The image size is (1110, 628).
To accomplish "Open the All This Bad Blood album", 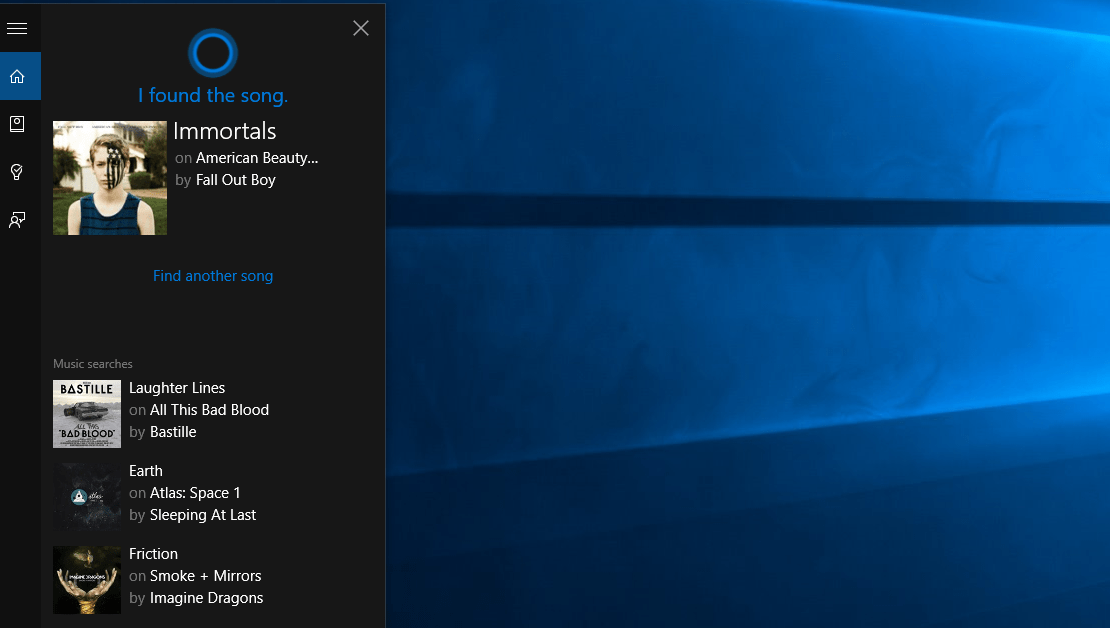I will click(209, 410).
